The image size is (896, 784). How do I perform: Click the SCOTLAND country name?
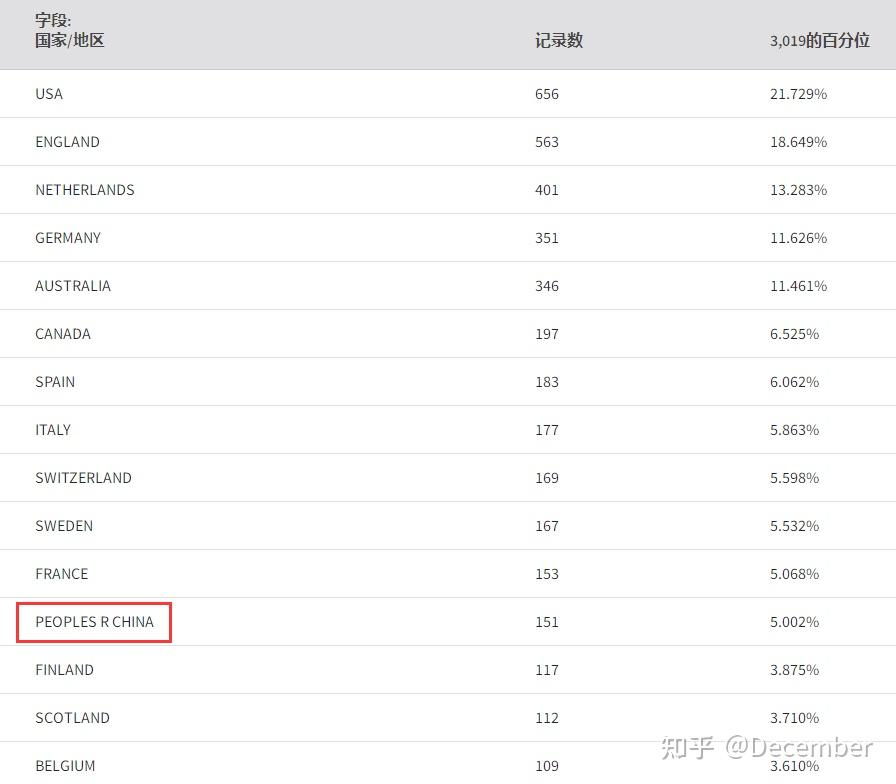(72, 718)
